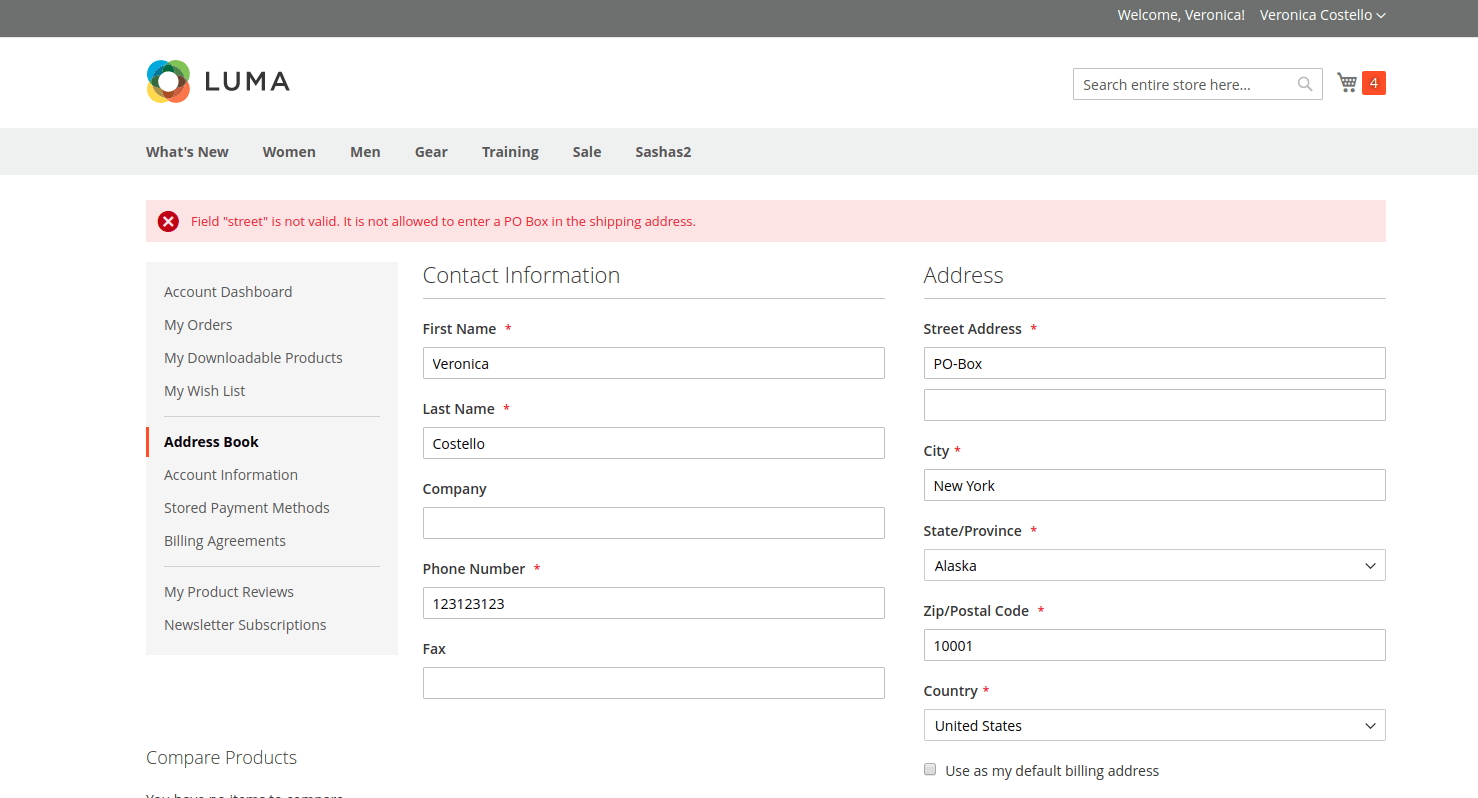Click the red error icon in alert
Screen dimensions: 1478x798
point(168,221)
